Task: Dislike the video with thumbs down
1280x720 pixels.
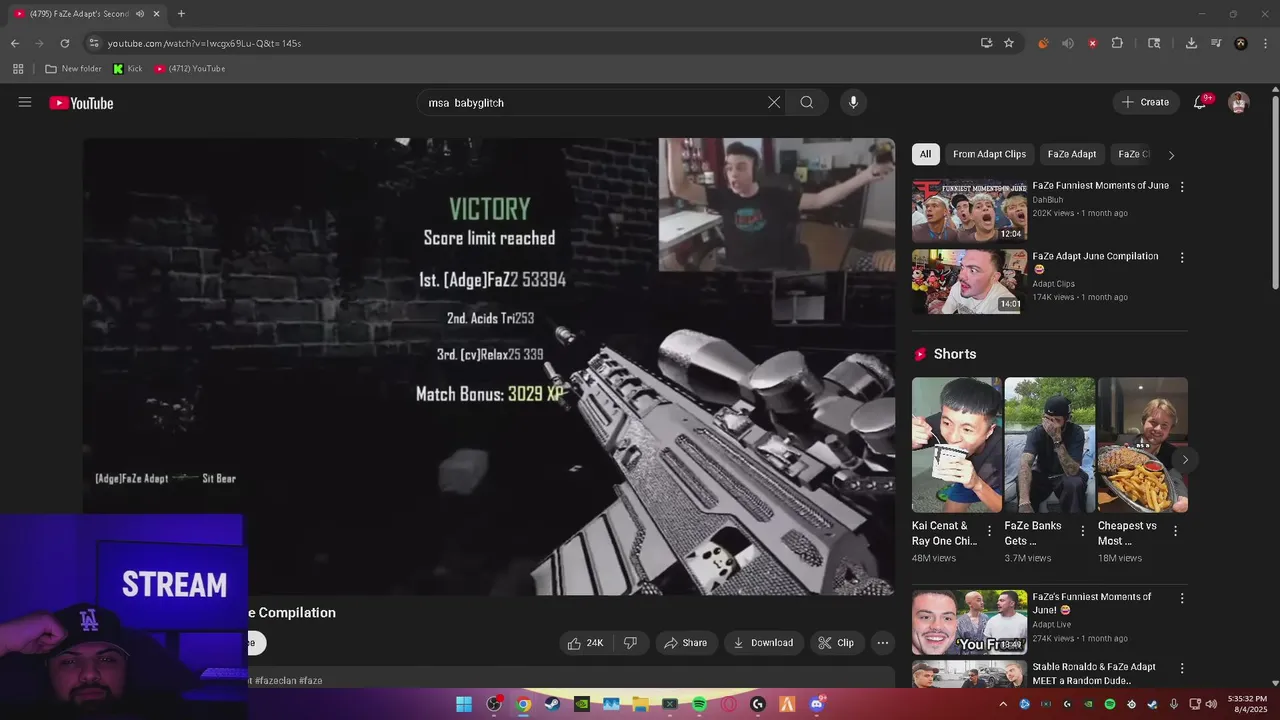Action: pyautogui.click(x=630, y=643)
